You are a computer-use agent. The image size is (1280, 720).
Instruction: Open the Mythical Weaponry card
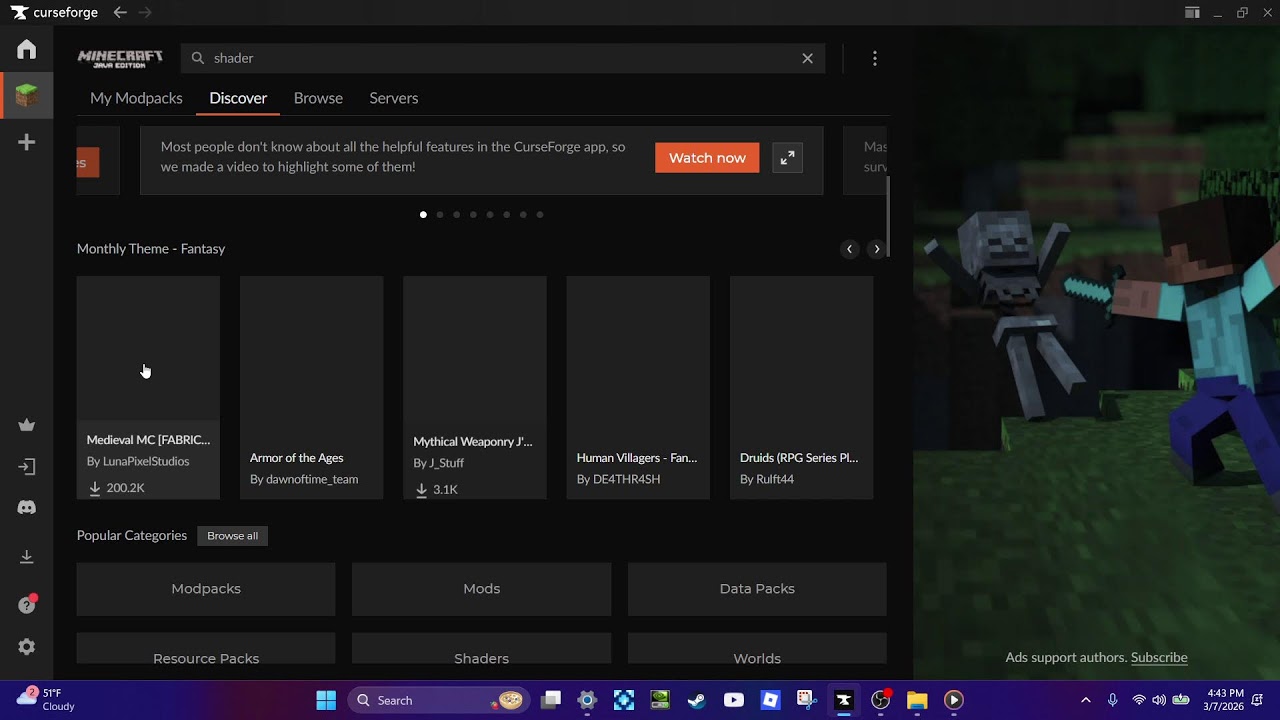tap(475, 388)
